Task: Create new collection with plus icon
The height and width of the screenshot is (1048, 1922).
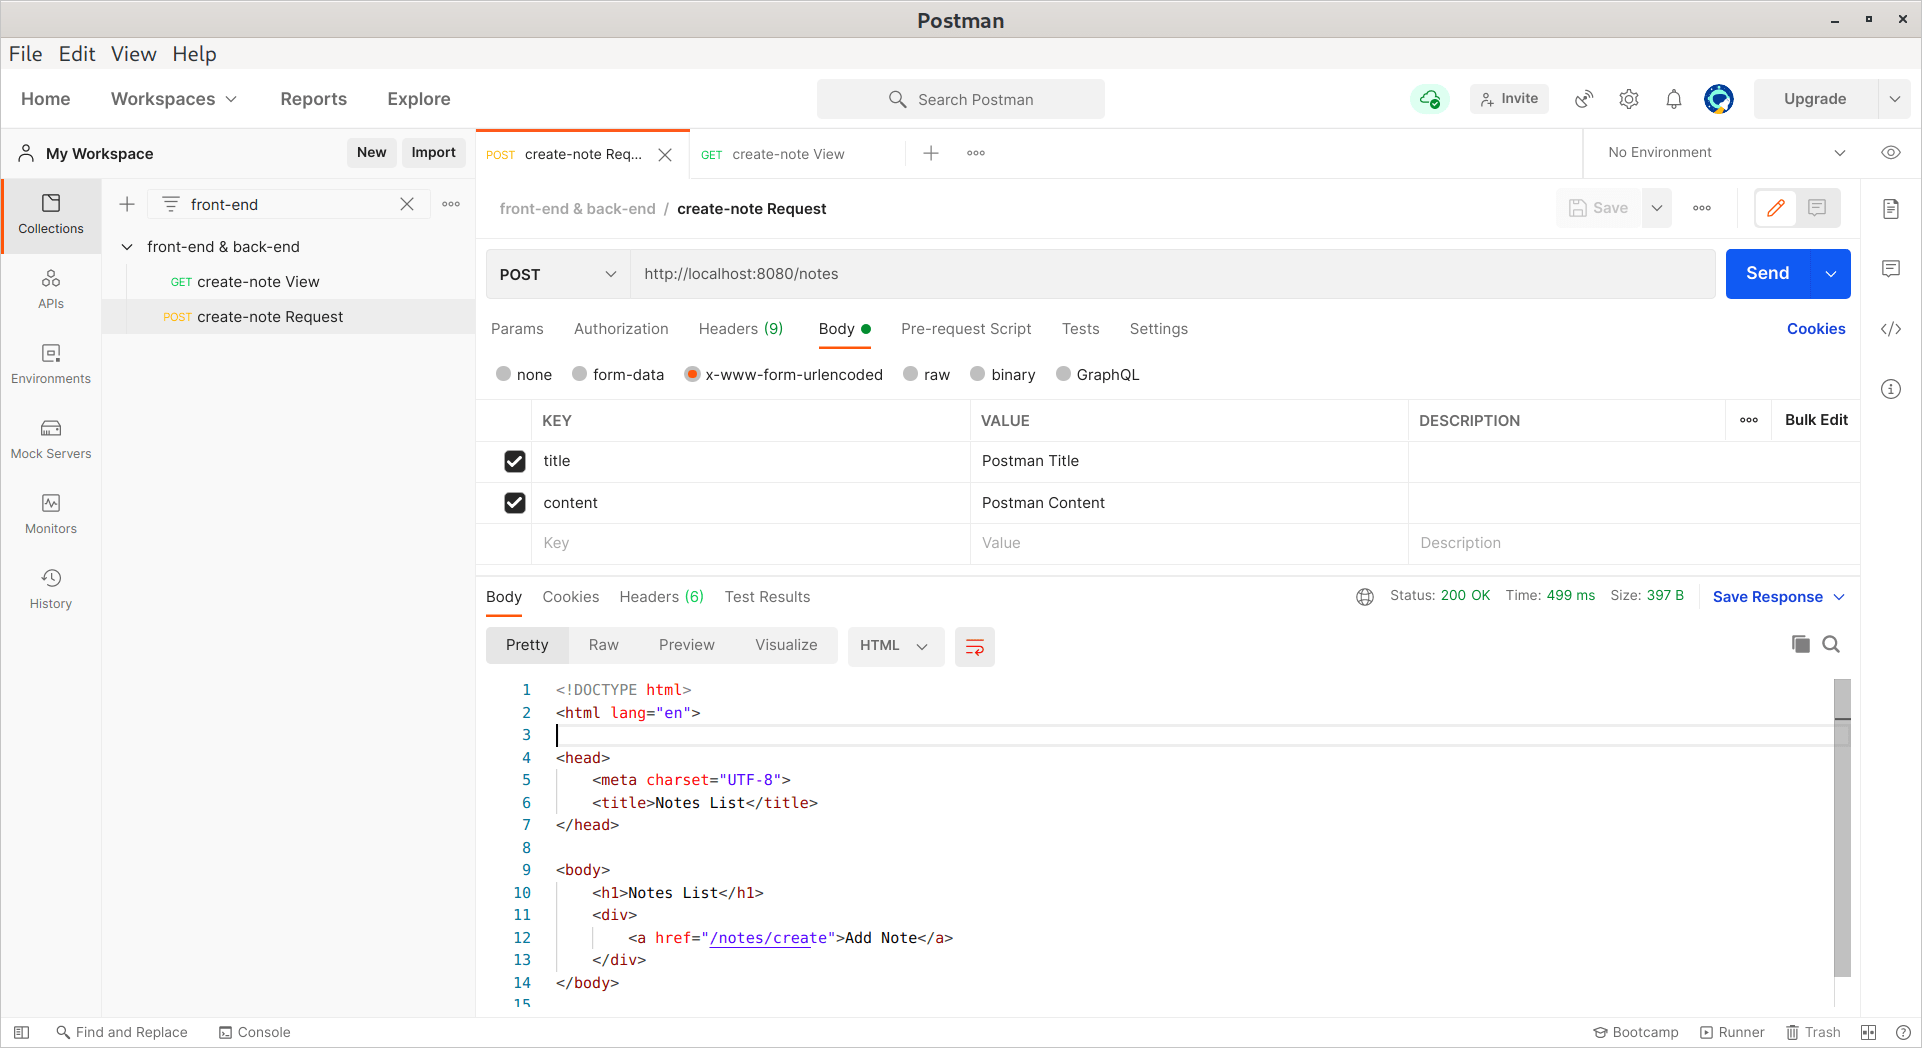Action: (x=127, y=204)
